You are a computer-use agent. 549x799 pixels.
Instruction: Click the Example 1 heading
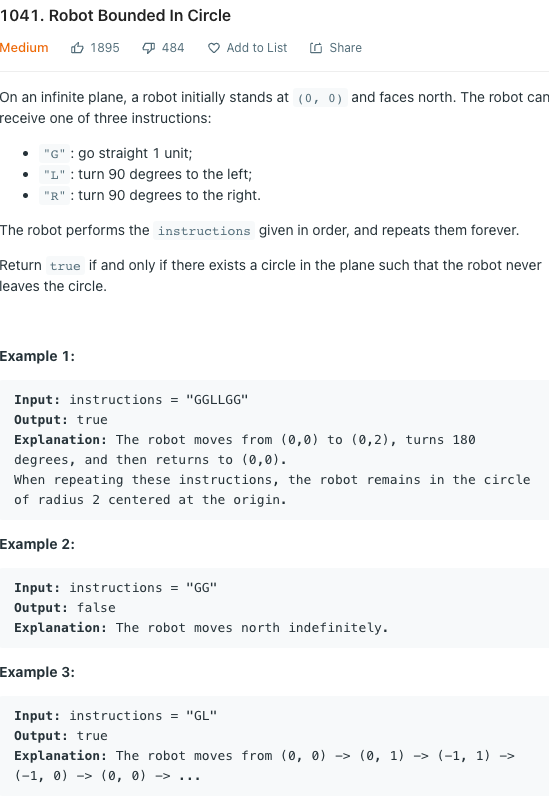pos(37,356)
